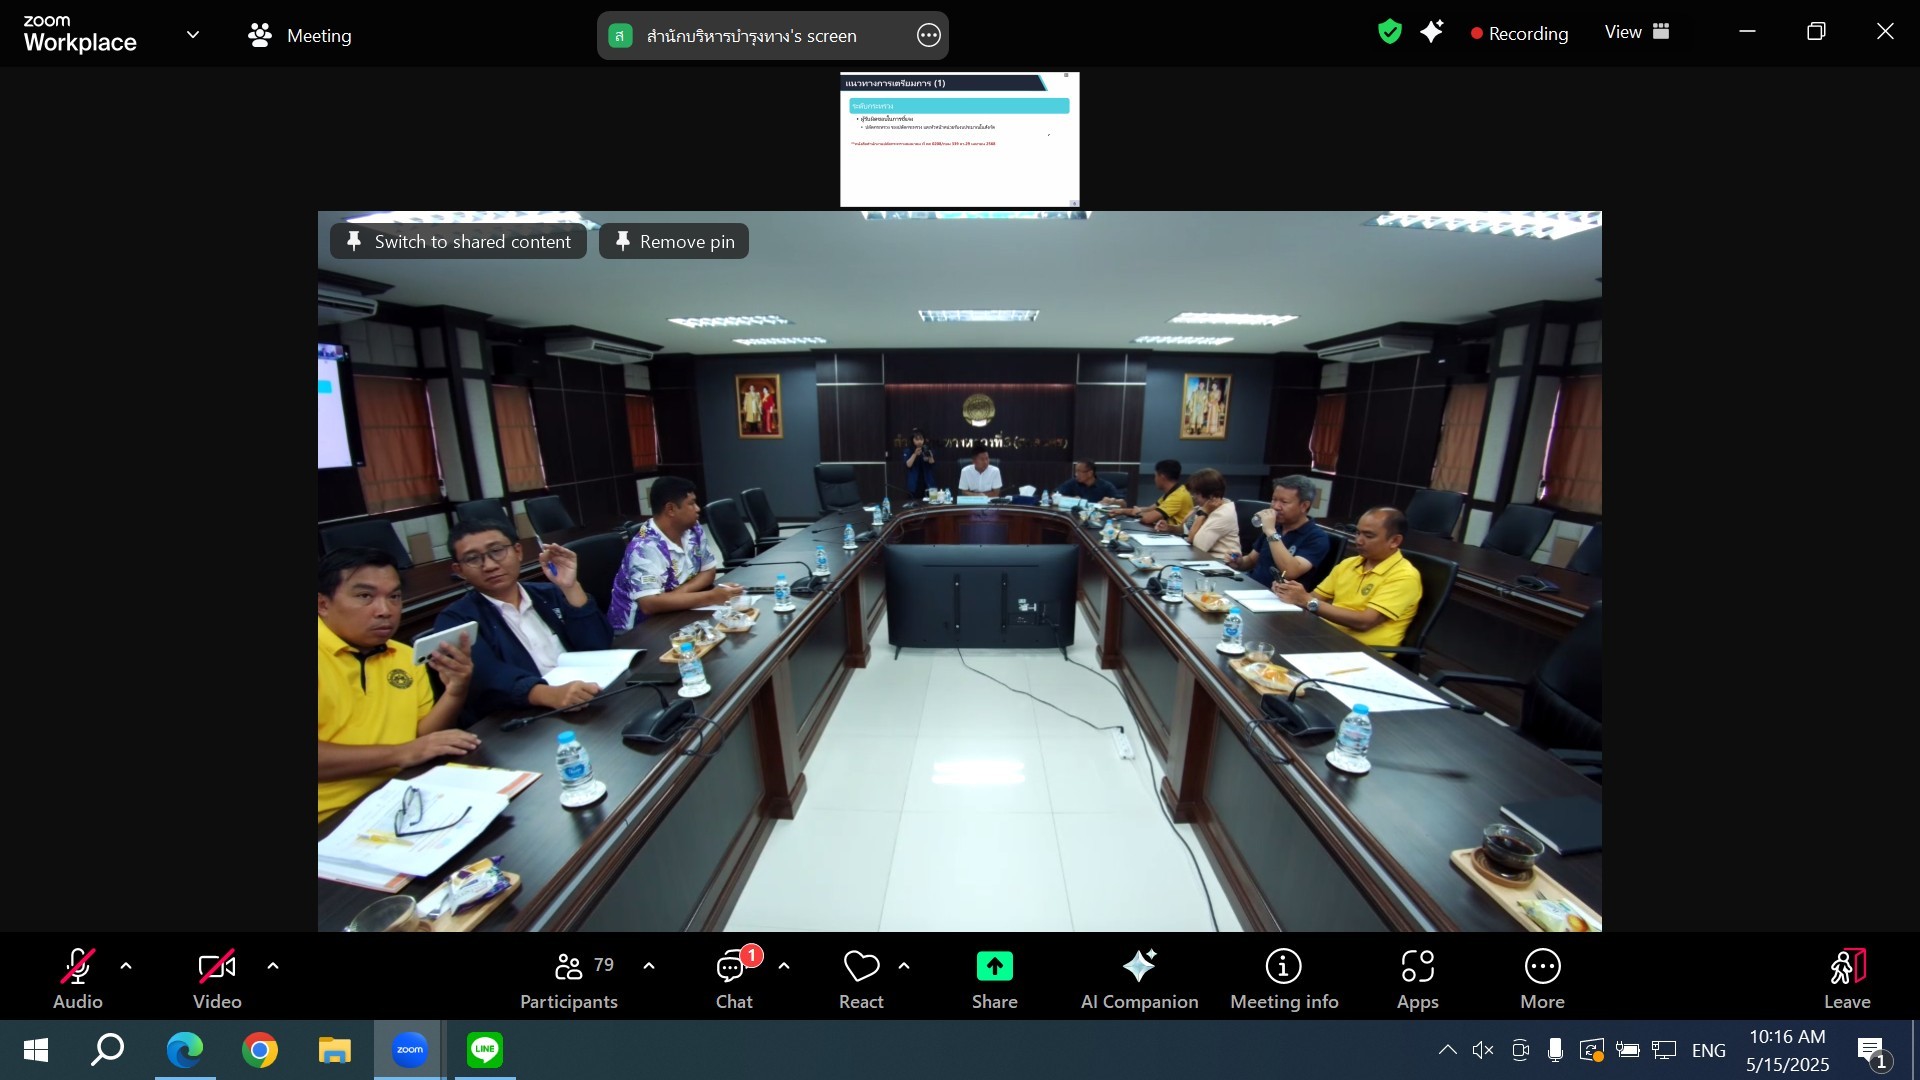The height and width of the screenshot is (1080, 1920).
Task: Open LINE app from the taskbar
Action: coord(485,1050)
